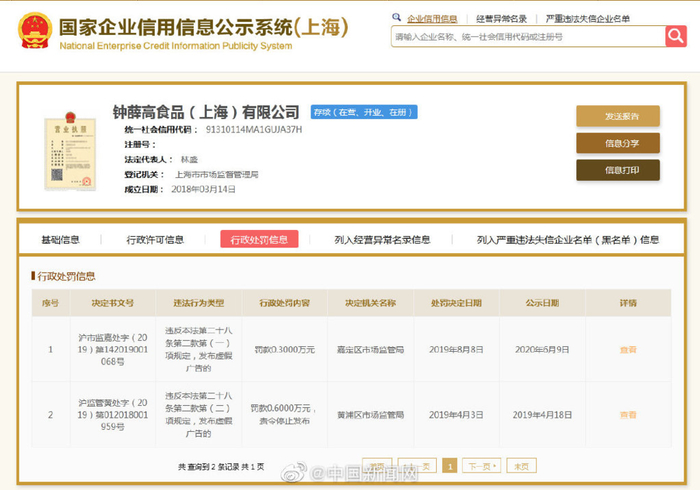700x490 pixels.
Task: Click the company name 钟薛高食品（上海）有限公司
Action: [206, 112]
